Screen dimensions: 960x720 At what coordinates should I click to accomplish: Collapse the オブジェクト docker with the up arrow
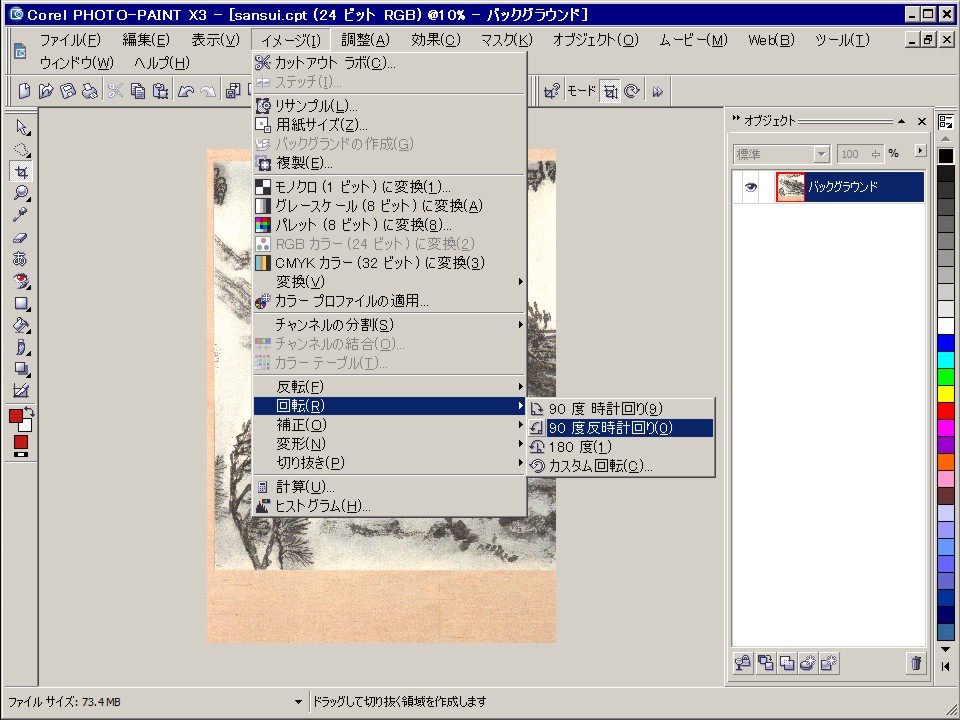coord(901,121)
